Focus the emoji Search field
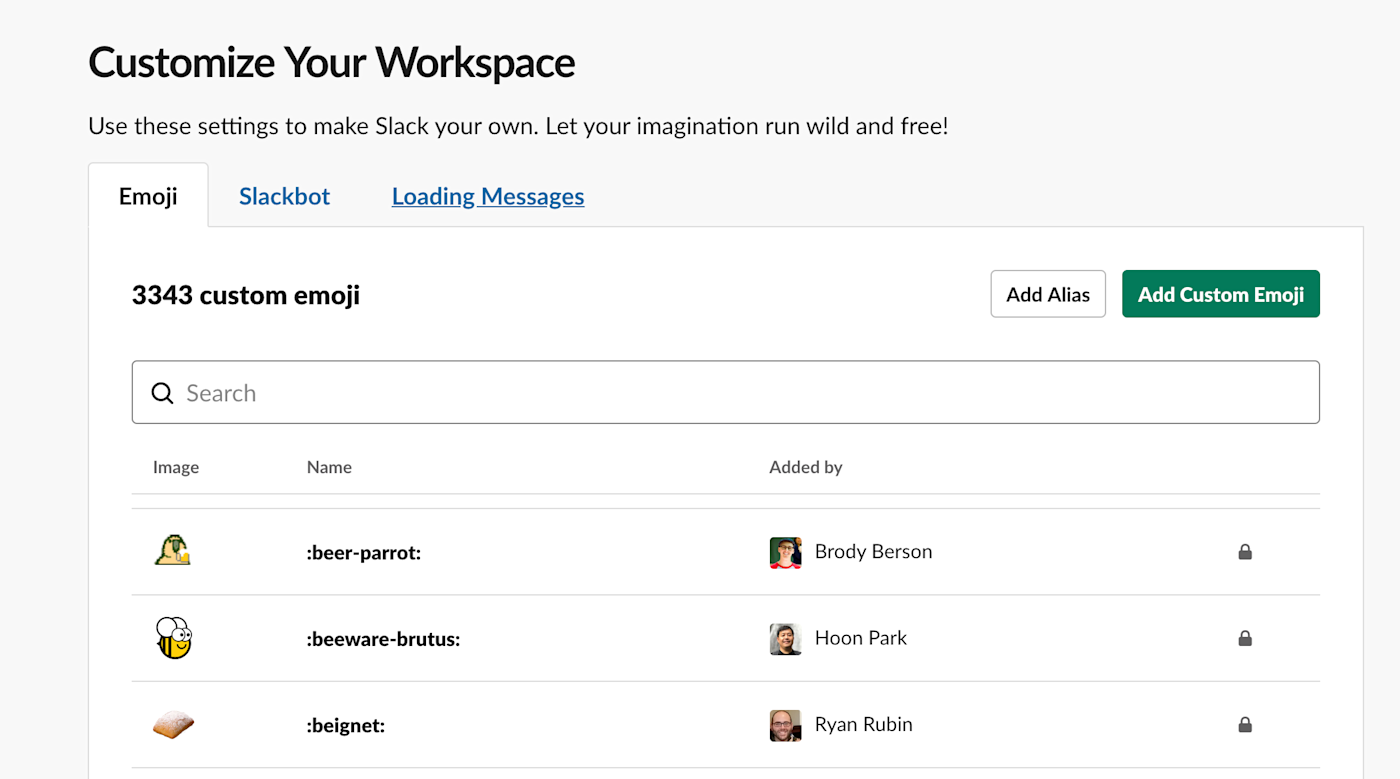The height and width of the screenshot is (779, 1400). coord(740,393)
